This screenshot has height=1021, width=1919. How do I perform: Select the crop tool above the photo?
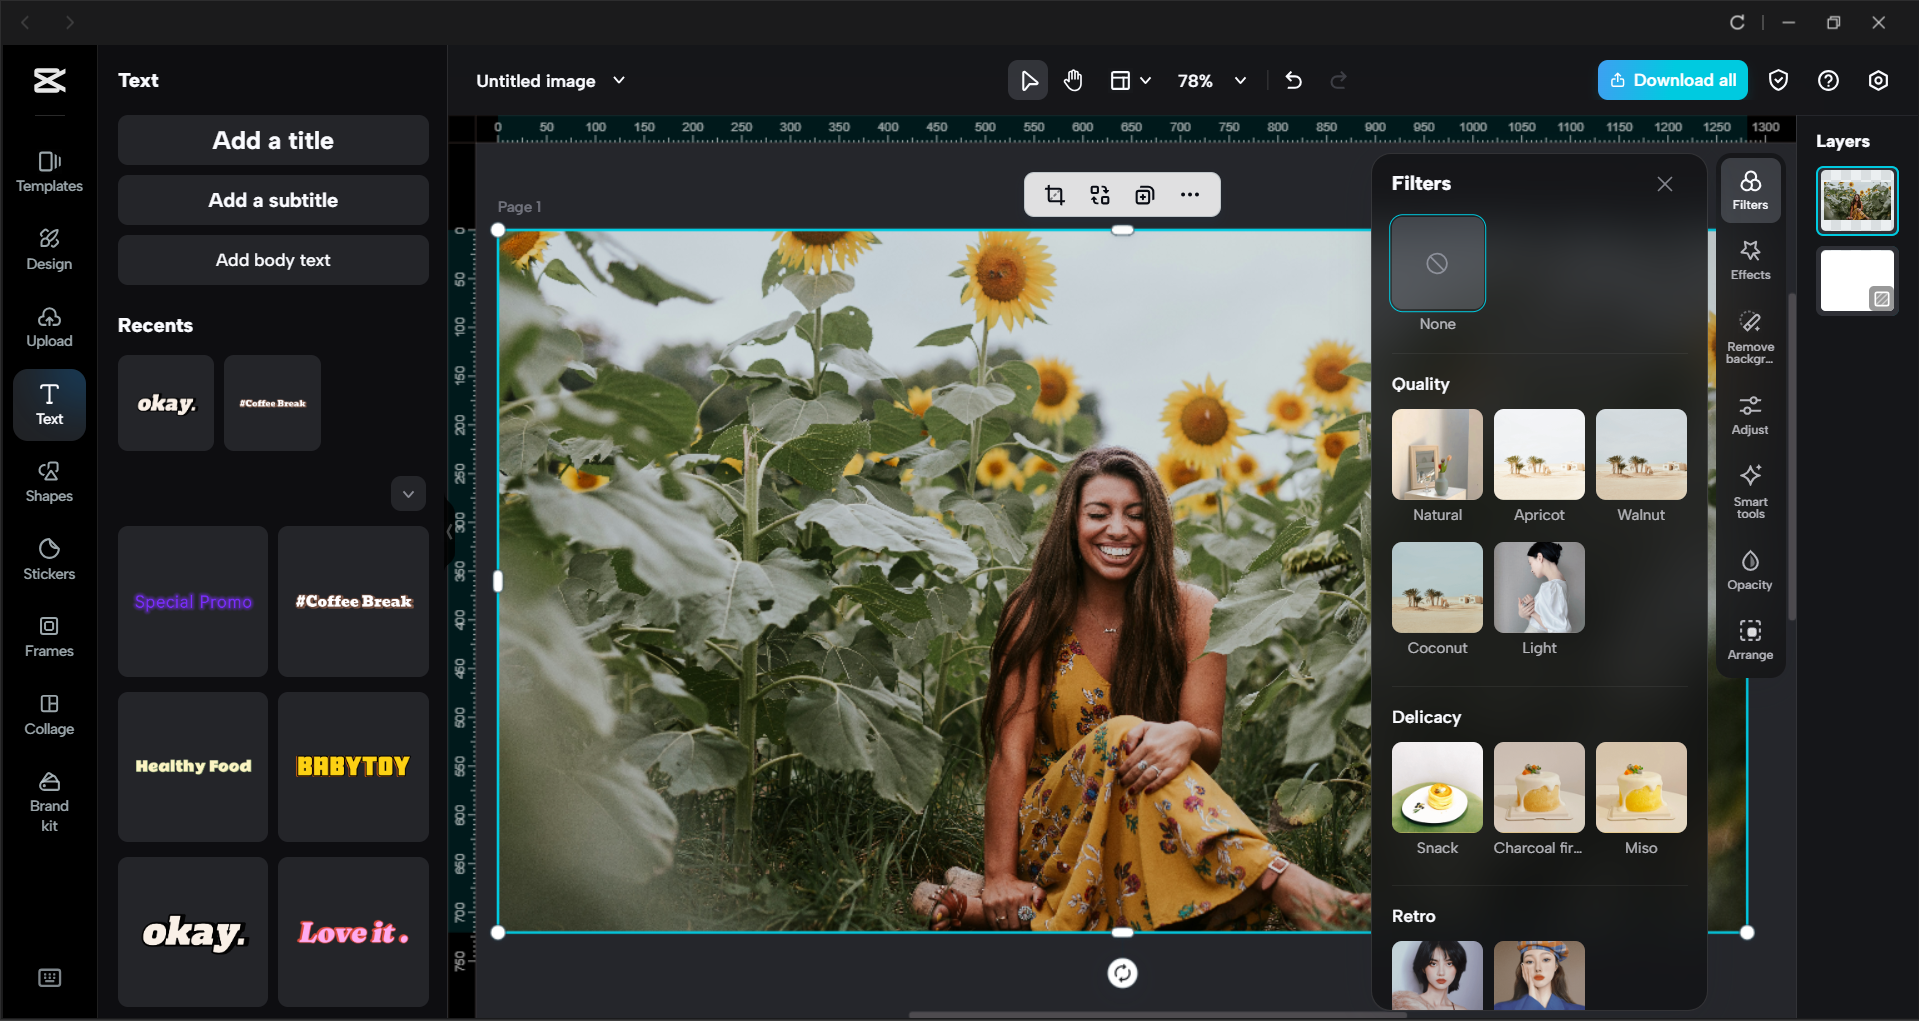1053,195
